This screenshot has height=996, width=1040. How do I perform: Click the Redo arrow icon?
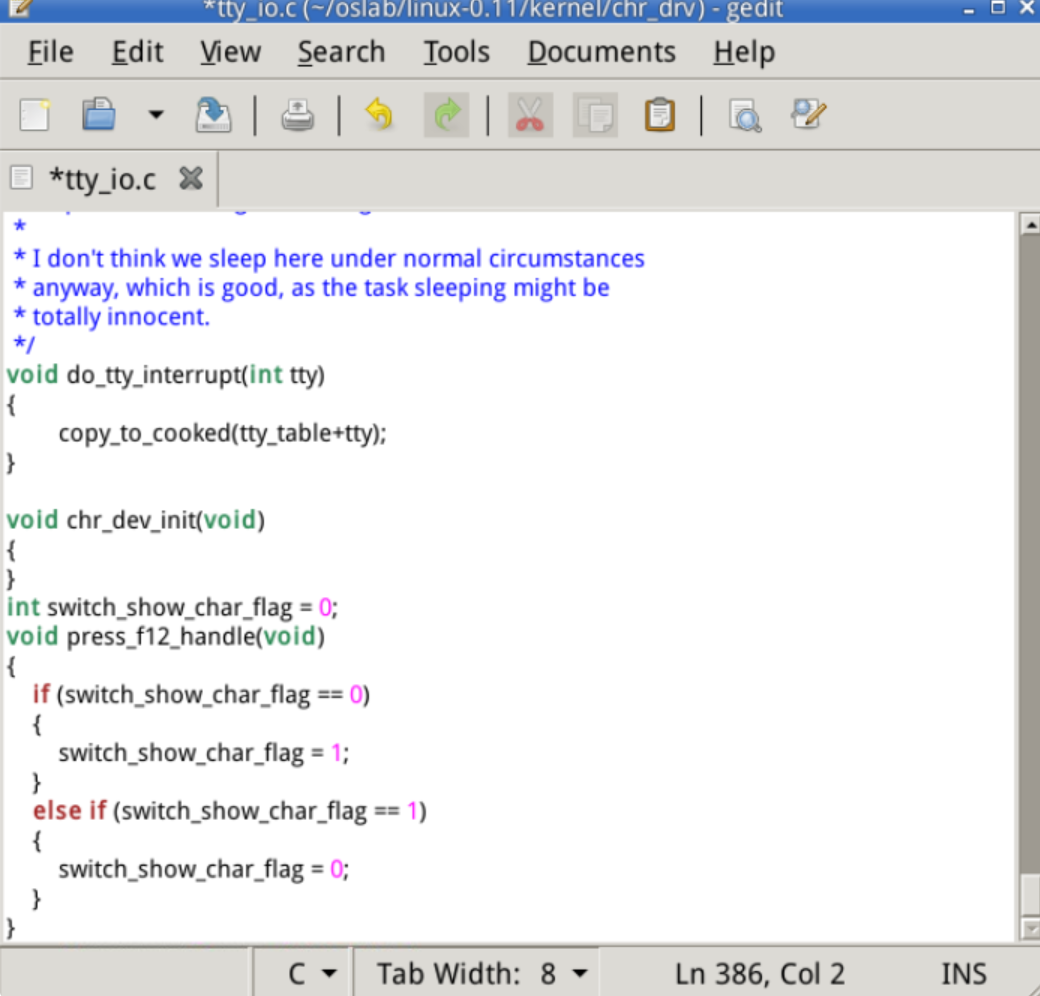[446, 115]
